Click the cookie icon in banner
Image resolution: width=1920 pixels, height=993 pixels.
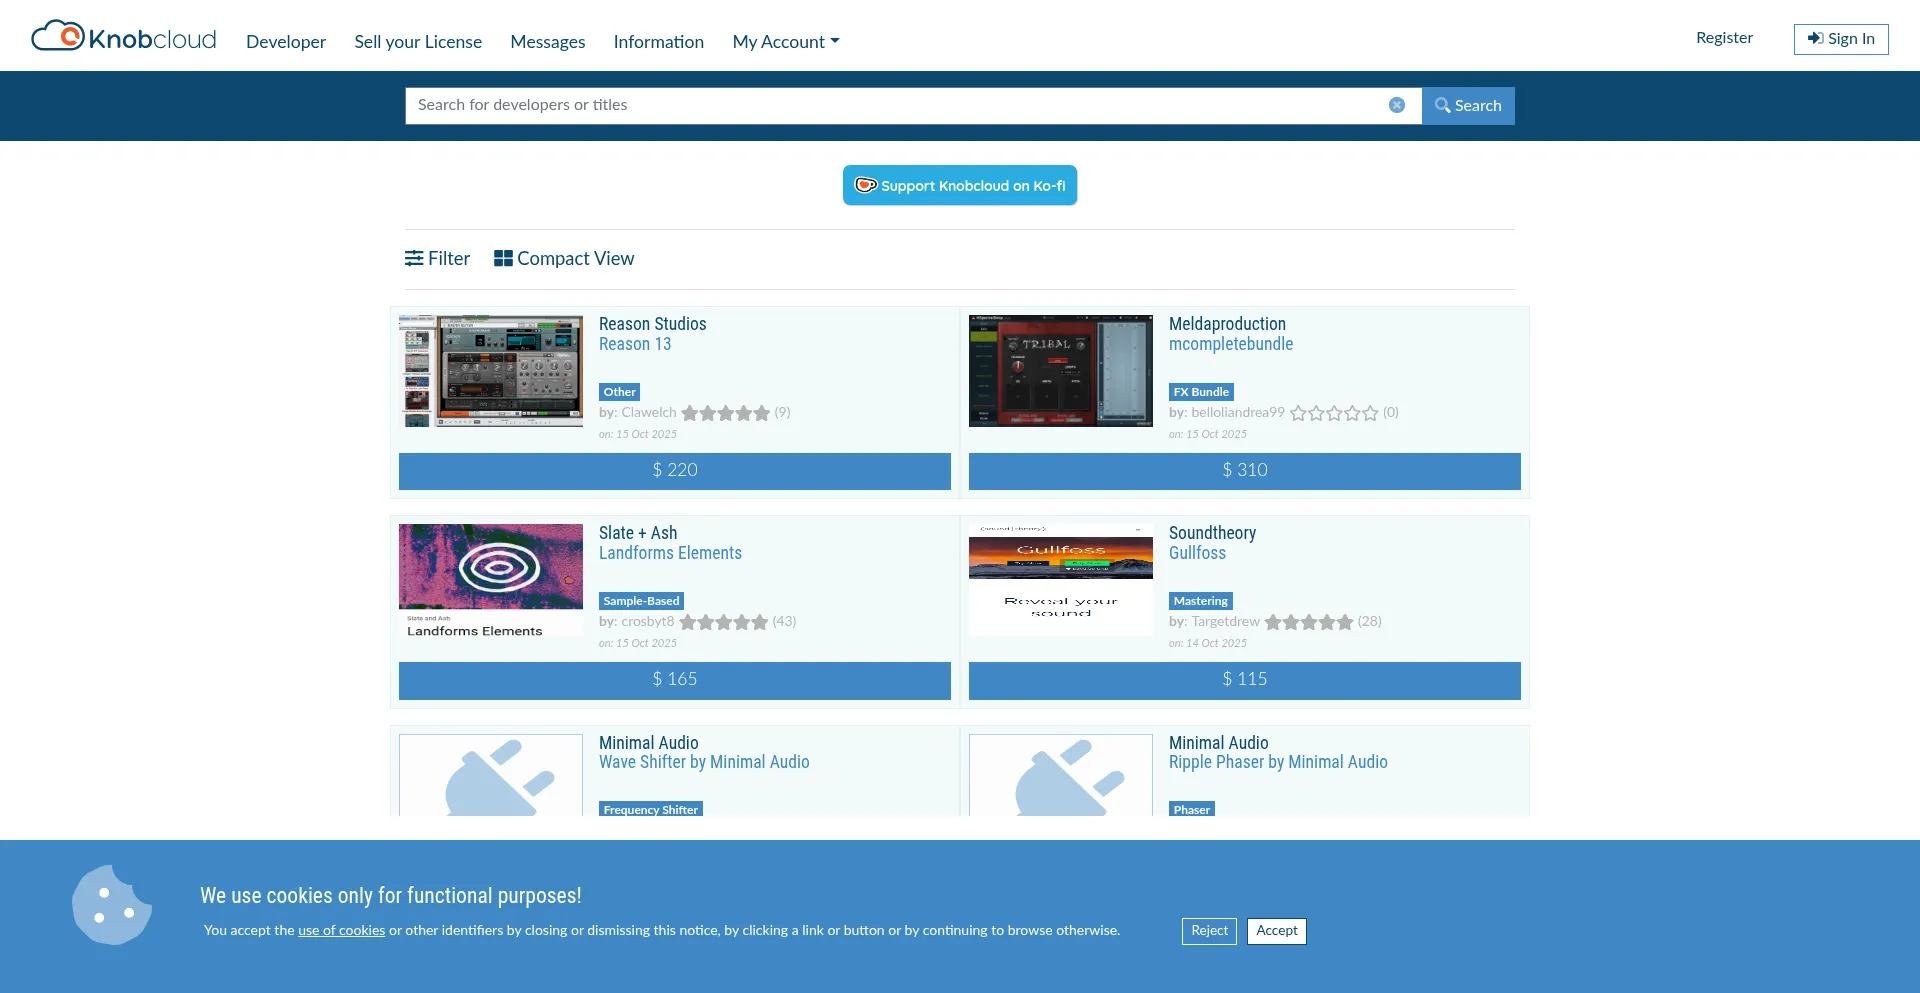pos(111,905)
